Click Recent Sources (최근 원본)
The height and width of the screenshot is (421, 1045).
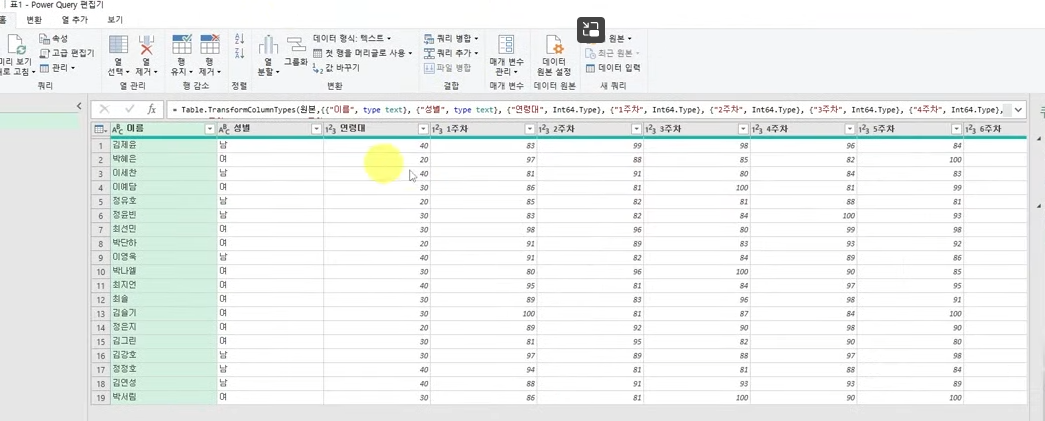point(612,53)
